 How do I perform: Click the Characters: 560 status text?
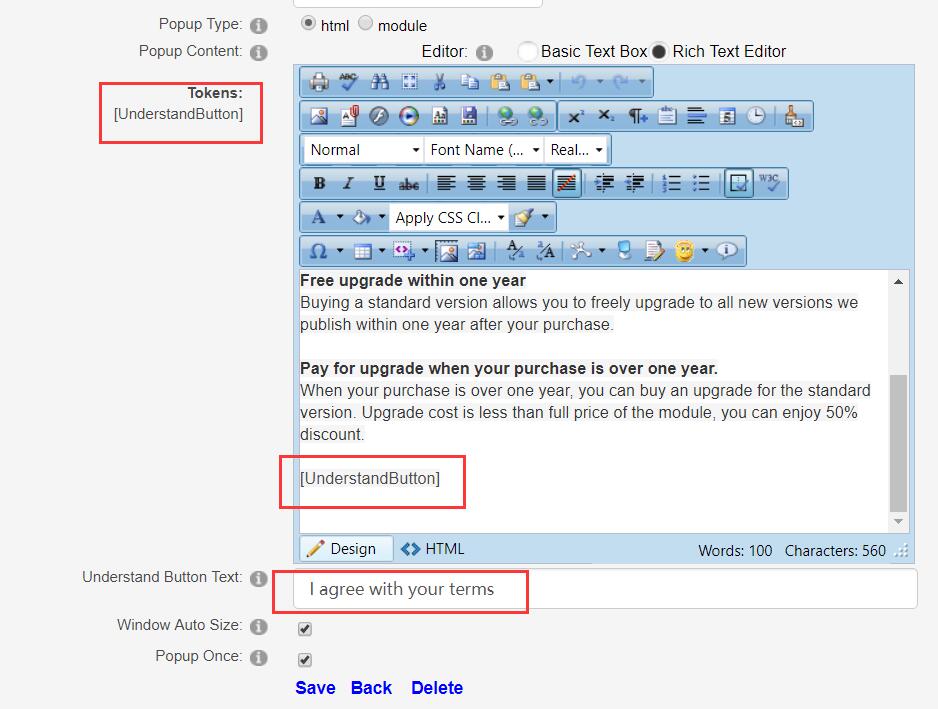click(x=835, y=550)
